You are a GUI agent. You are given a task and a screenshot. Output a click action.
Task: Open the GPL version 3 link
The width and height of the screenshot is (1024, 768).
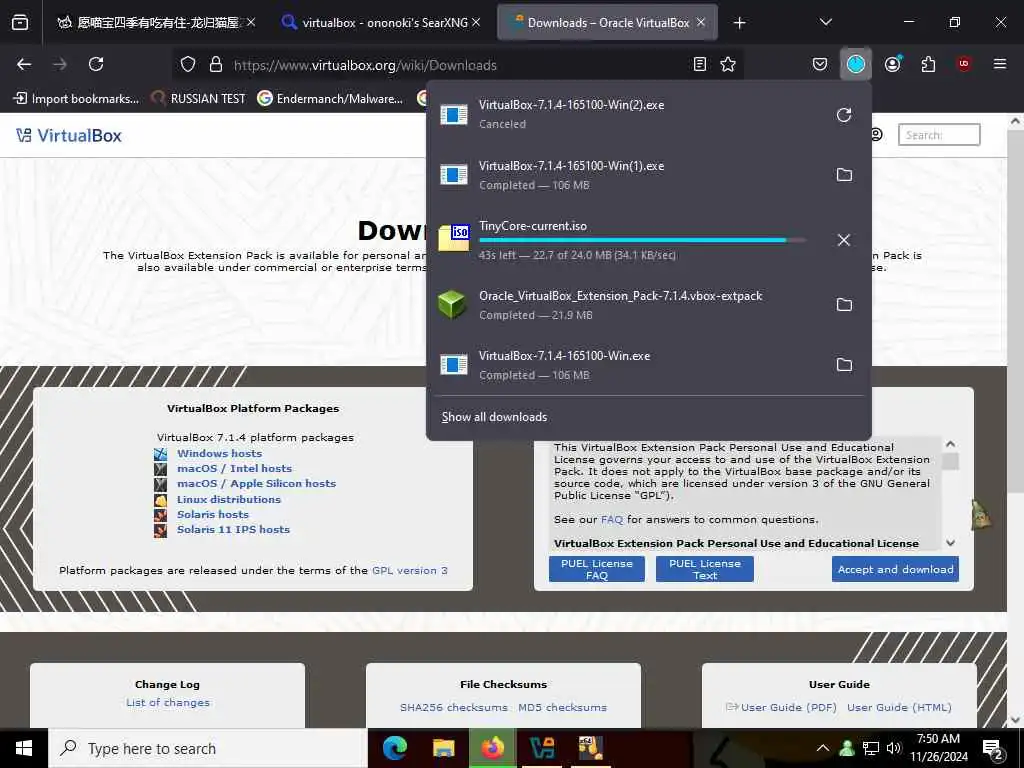[409, 570]
